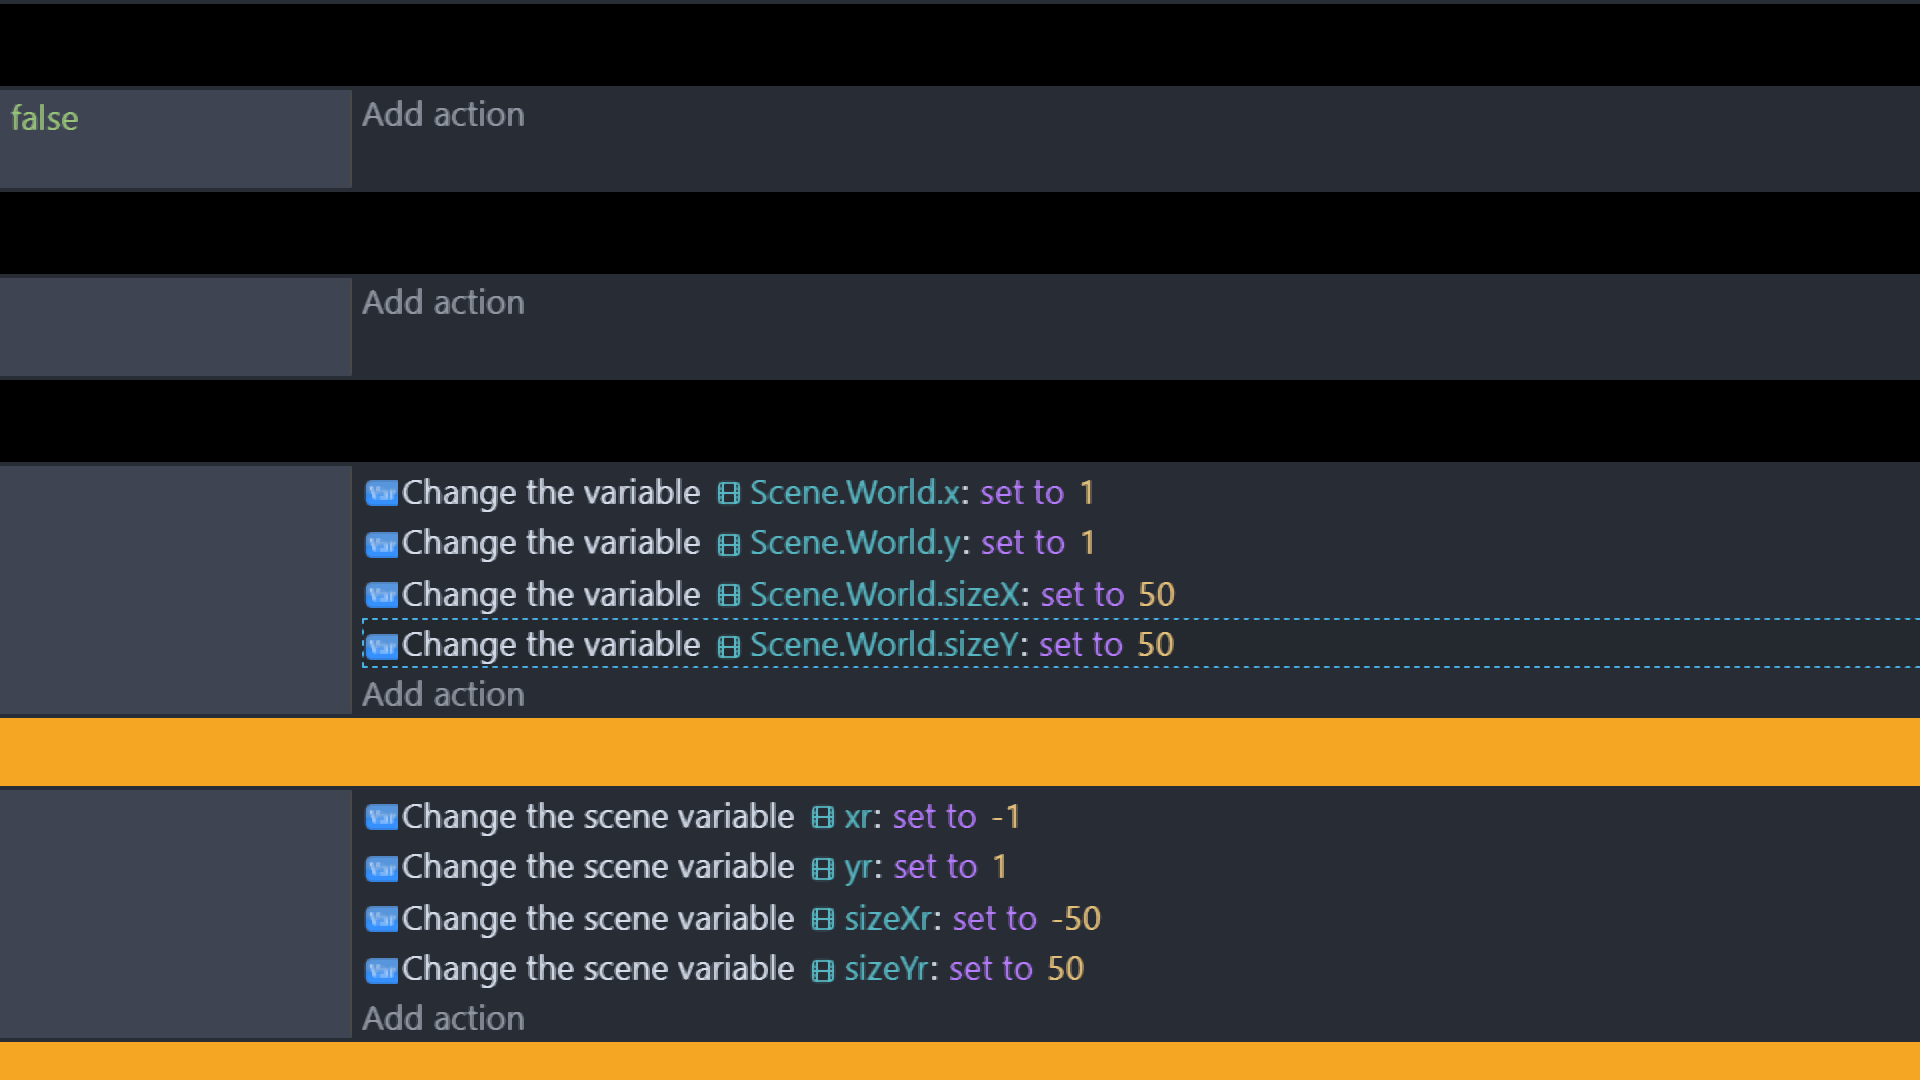Click the structure icon before Scene.World.sizeX
Screen dimensions: 1920x1080
pyautogui.click(x=729, y=594)
